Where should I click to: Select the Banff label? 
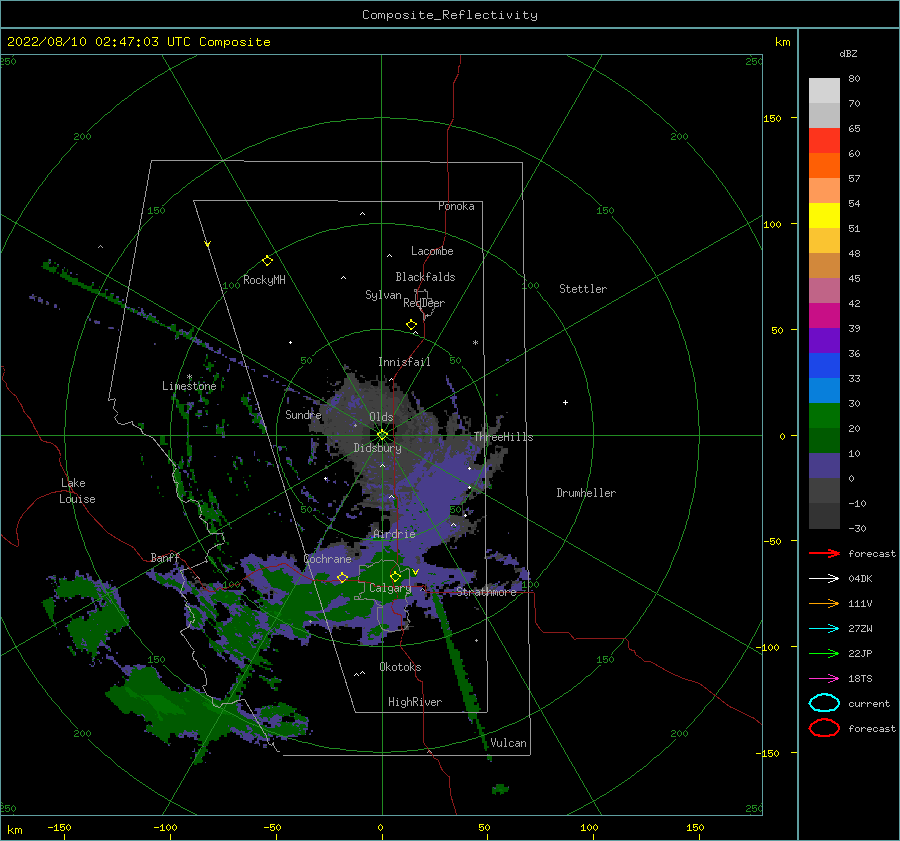[165, 558]
